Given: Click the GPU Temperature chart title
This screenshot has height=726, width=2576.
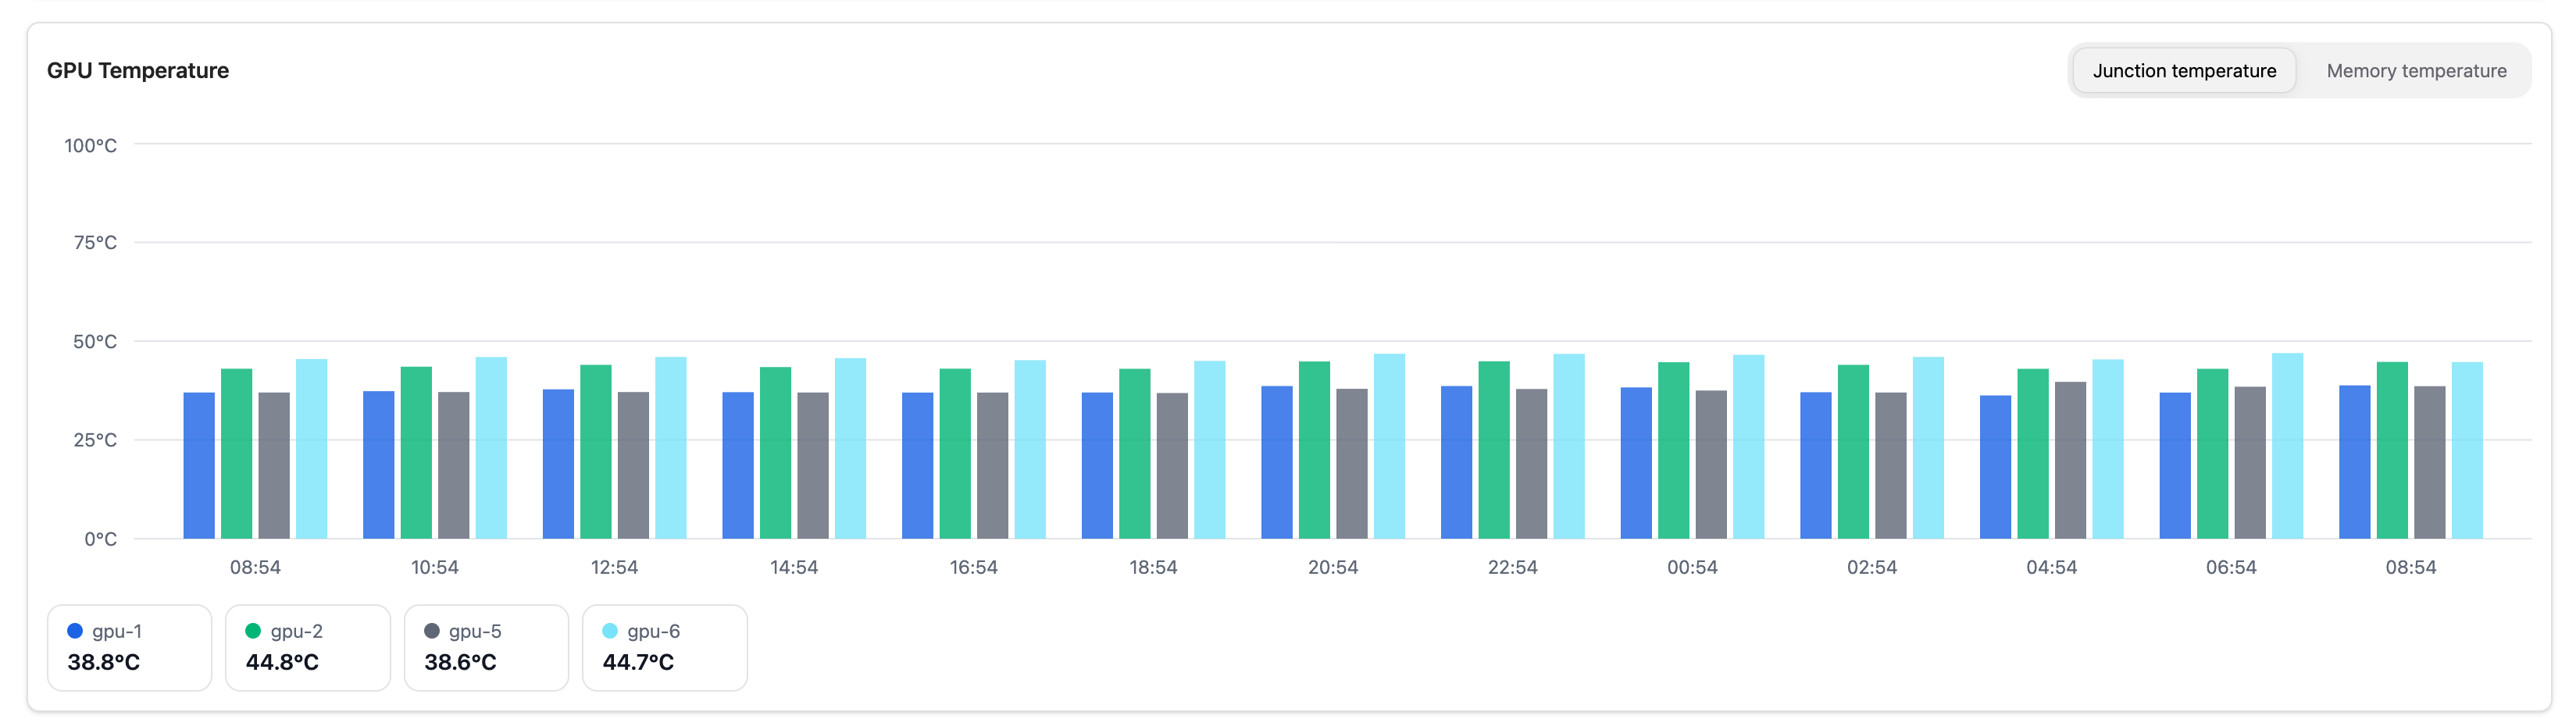Looking at the screenshot, I should [138, 70].
